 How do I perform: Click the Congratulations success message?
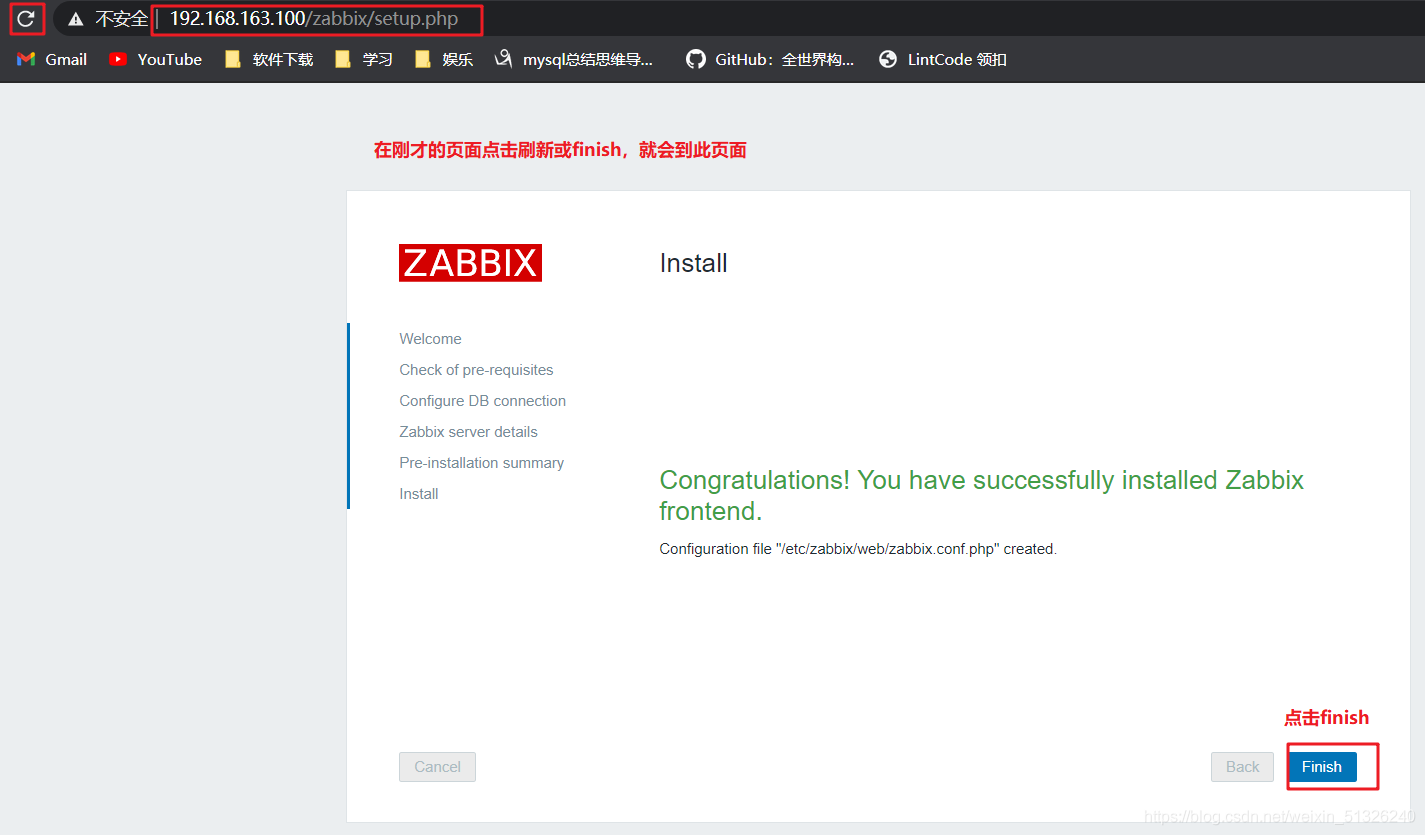[981, 495]
